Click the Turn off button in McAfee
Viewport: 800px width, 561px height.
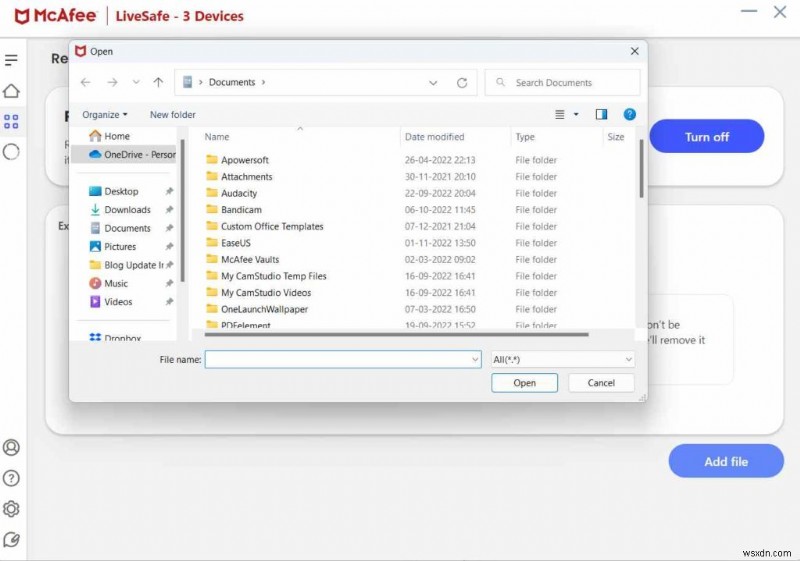click(x=707, y=136)
